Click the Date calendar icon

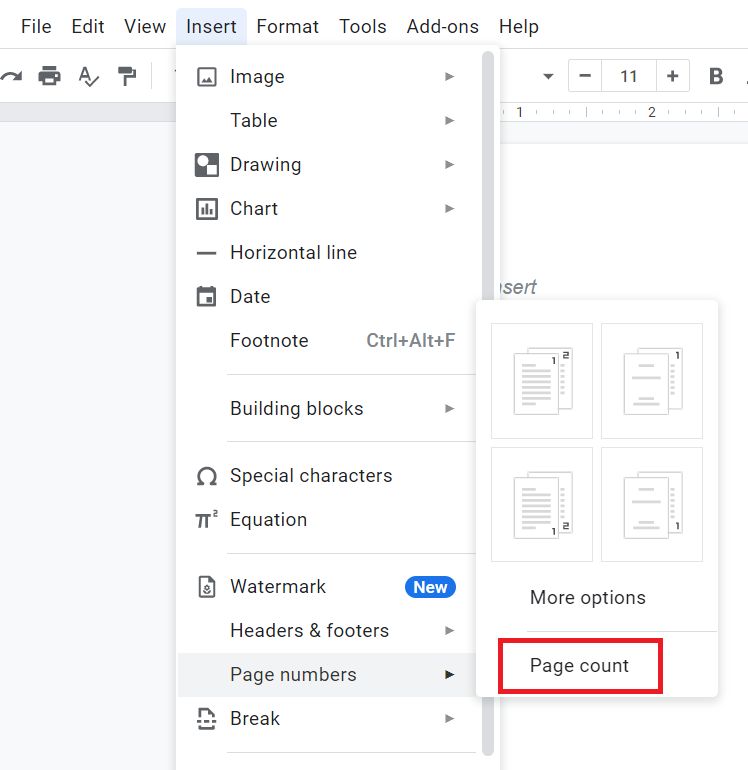click(206, 297)
